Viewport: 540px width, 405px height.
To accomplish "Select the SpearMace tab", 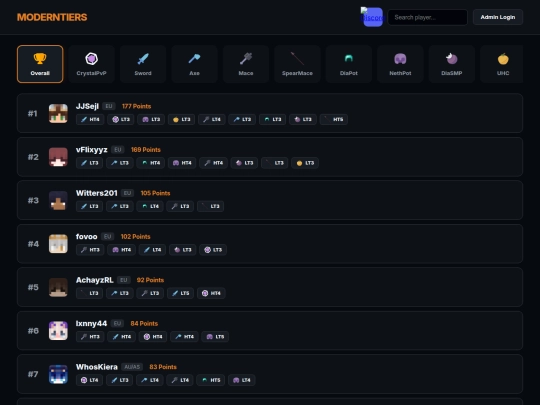I will pos(297,64).
